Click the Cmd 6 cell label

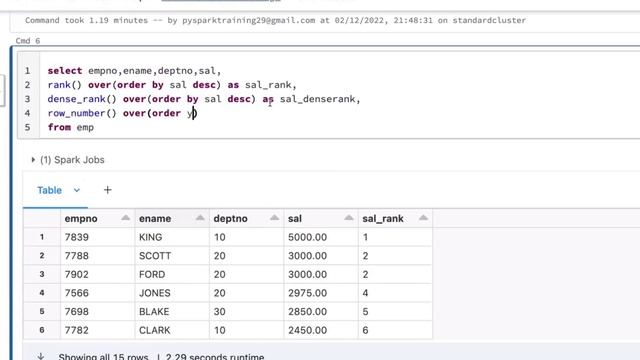(x=28, y=41)
